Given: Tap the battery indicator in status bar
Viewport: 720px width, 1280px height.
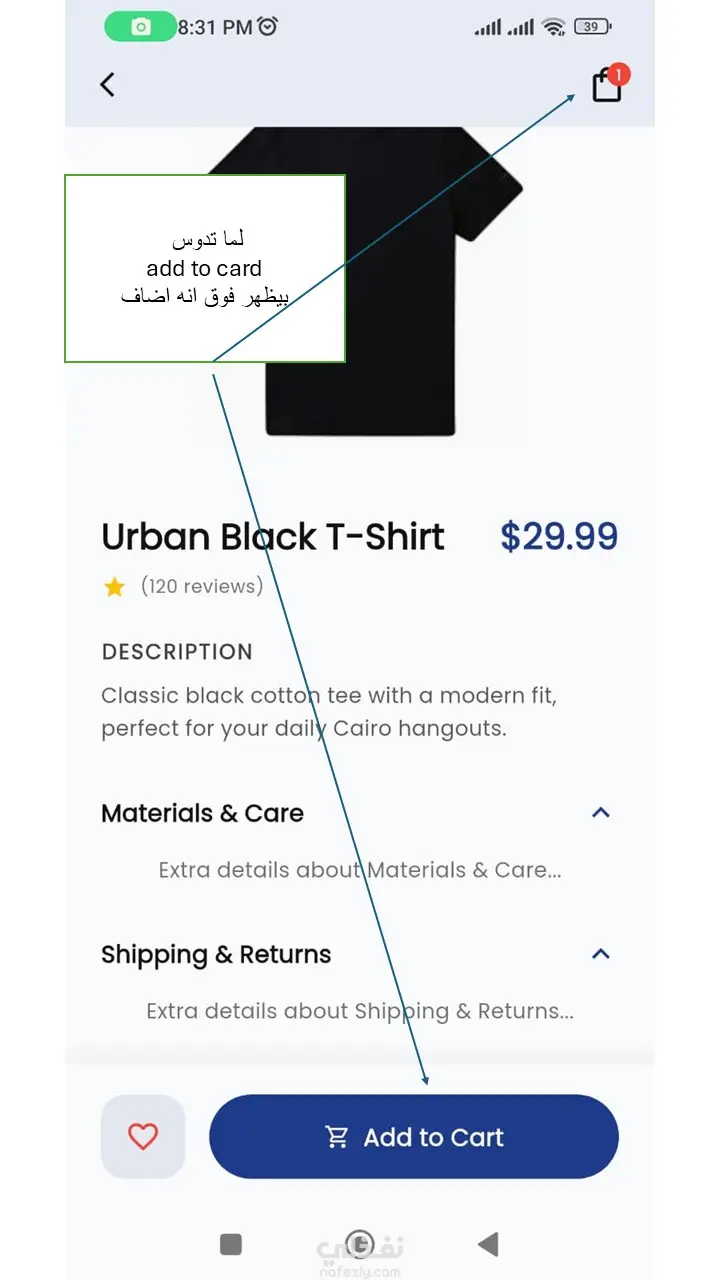Looking at the screenshot, I should click(593, 27).
